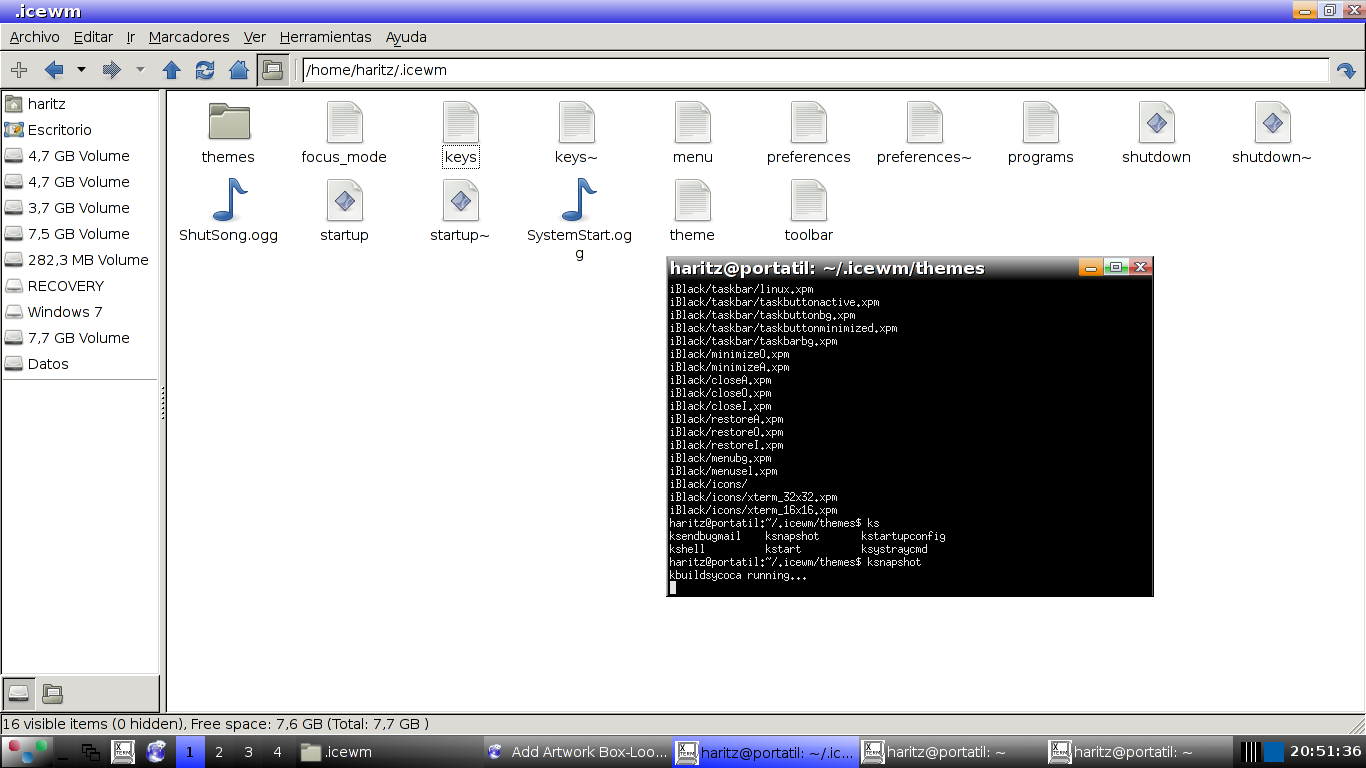Open the Archivo menu
Viewport: 1366px width, 768px height.
tap(35, 37)
